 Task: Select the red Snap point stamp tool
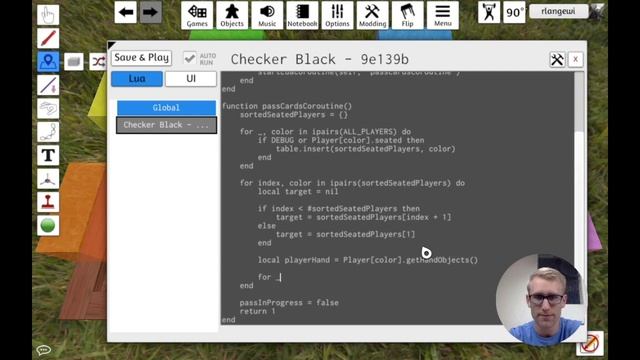click(48, 202)
